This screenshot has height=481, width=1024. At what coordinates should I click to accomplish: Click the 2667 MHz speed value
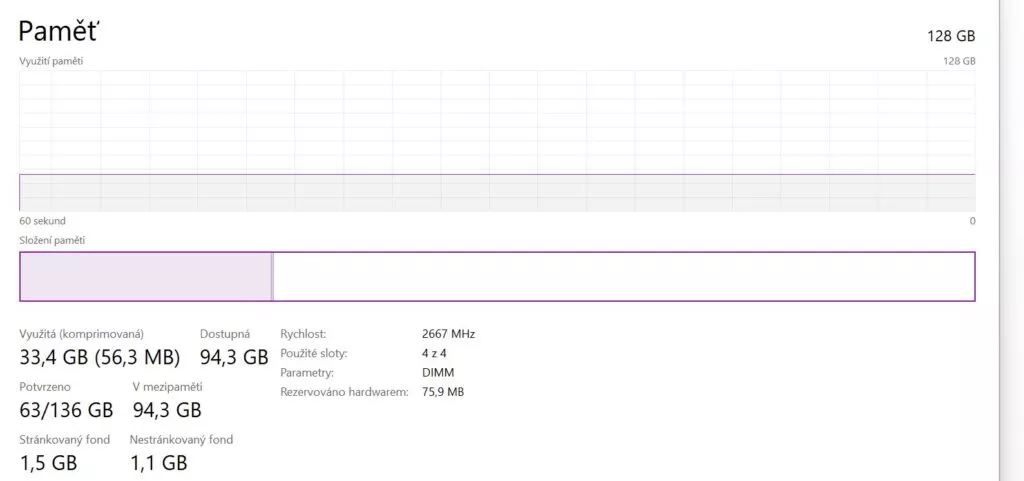pyautogui.click(x=449, y=334)
